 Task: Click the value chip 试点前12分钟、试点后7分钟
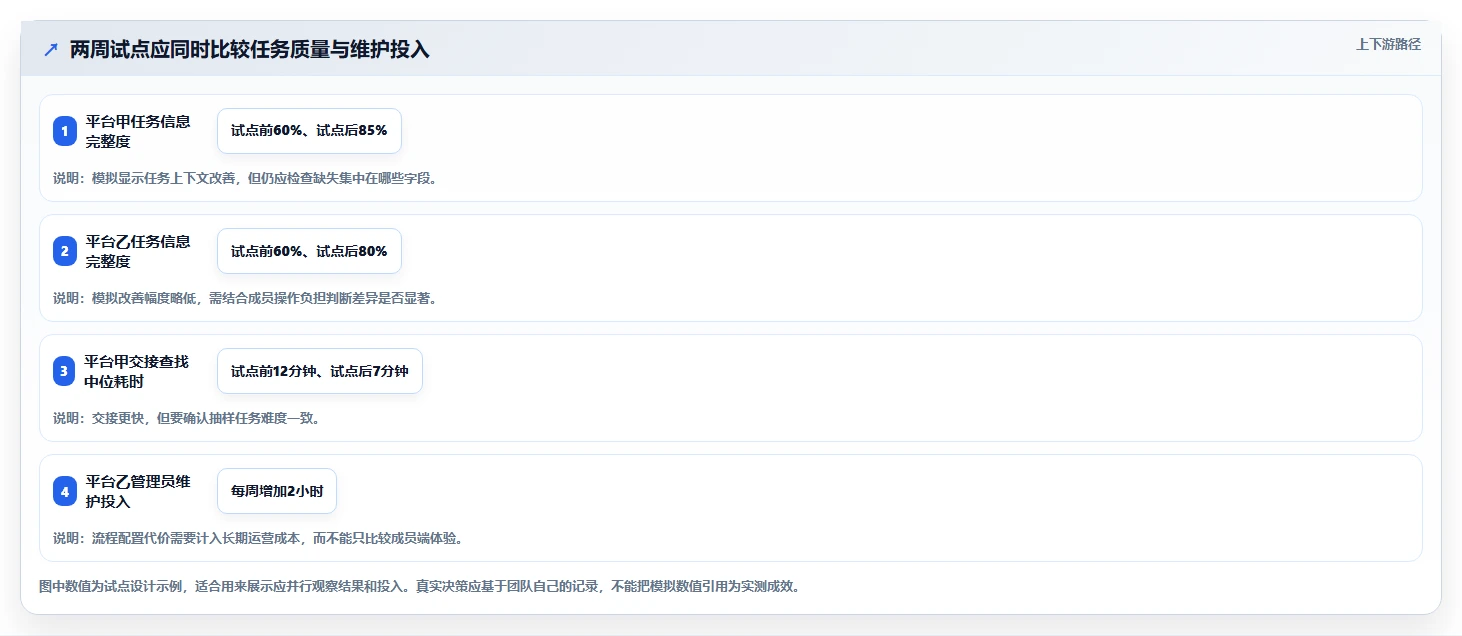click(x=320, y=371)
